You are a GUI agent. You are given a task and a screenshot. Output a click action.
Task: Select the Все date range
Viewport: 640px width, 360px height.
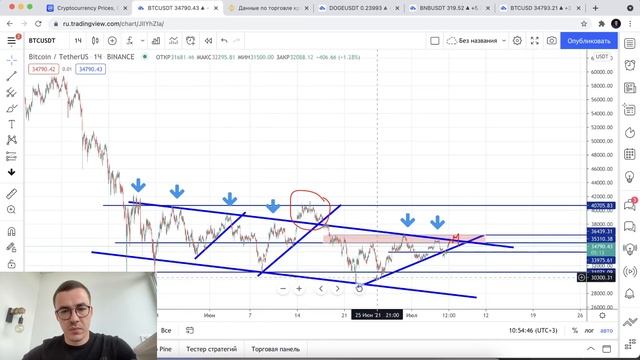tap(166, 330)
